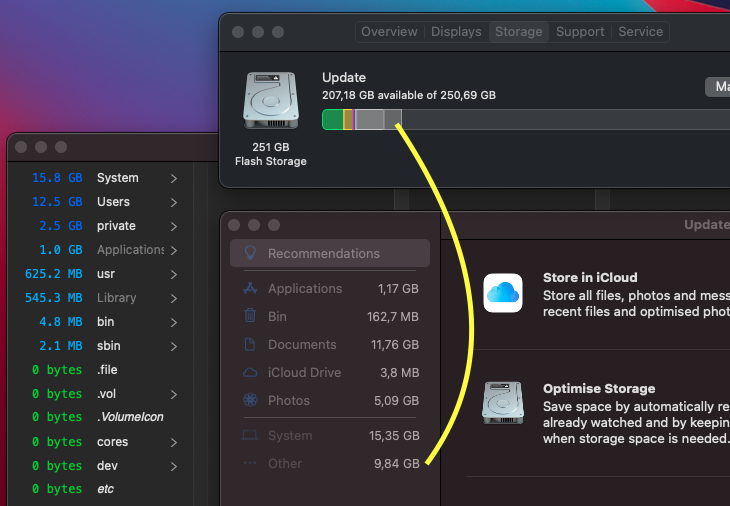Expand the Applications folder chevron in file list
730x506 pixels.
(174, 250)
